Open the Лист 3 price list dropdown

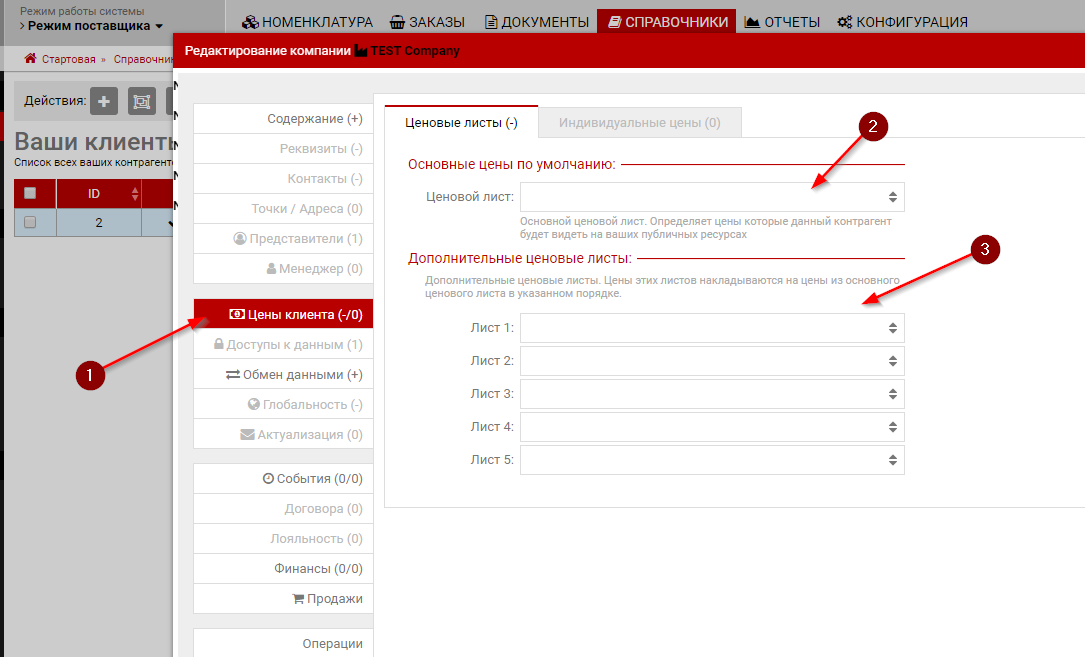pos(712,394)
